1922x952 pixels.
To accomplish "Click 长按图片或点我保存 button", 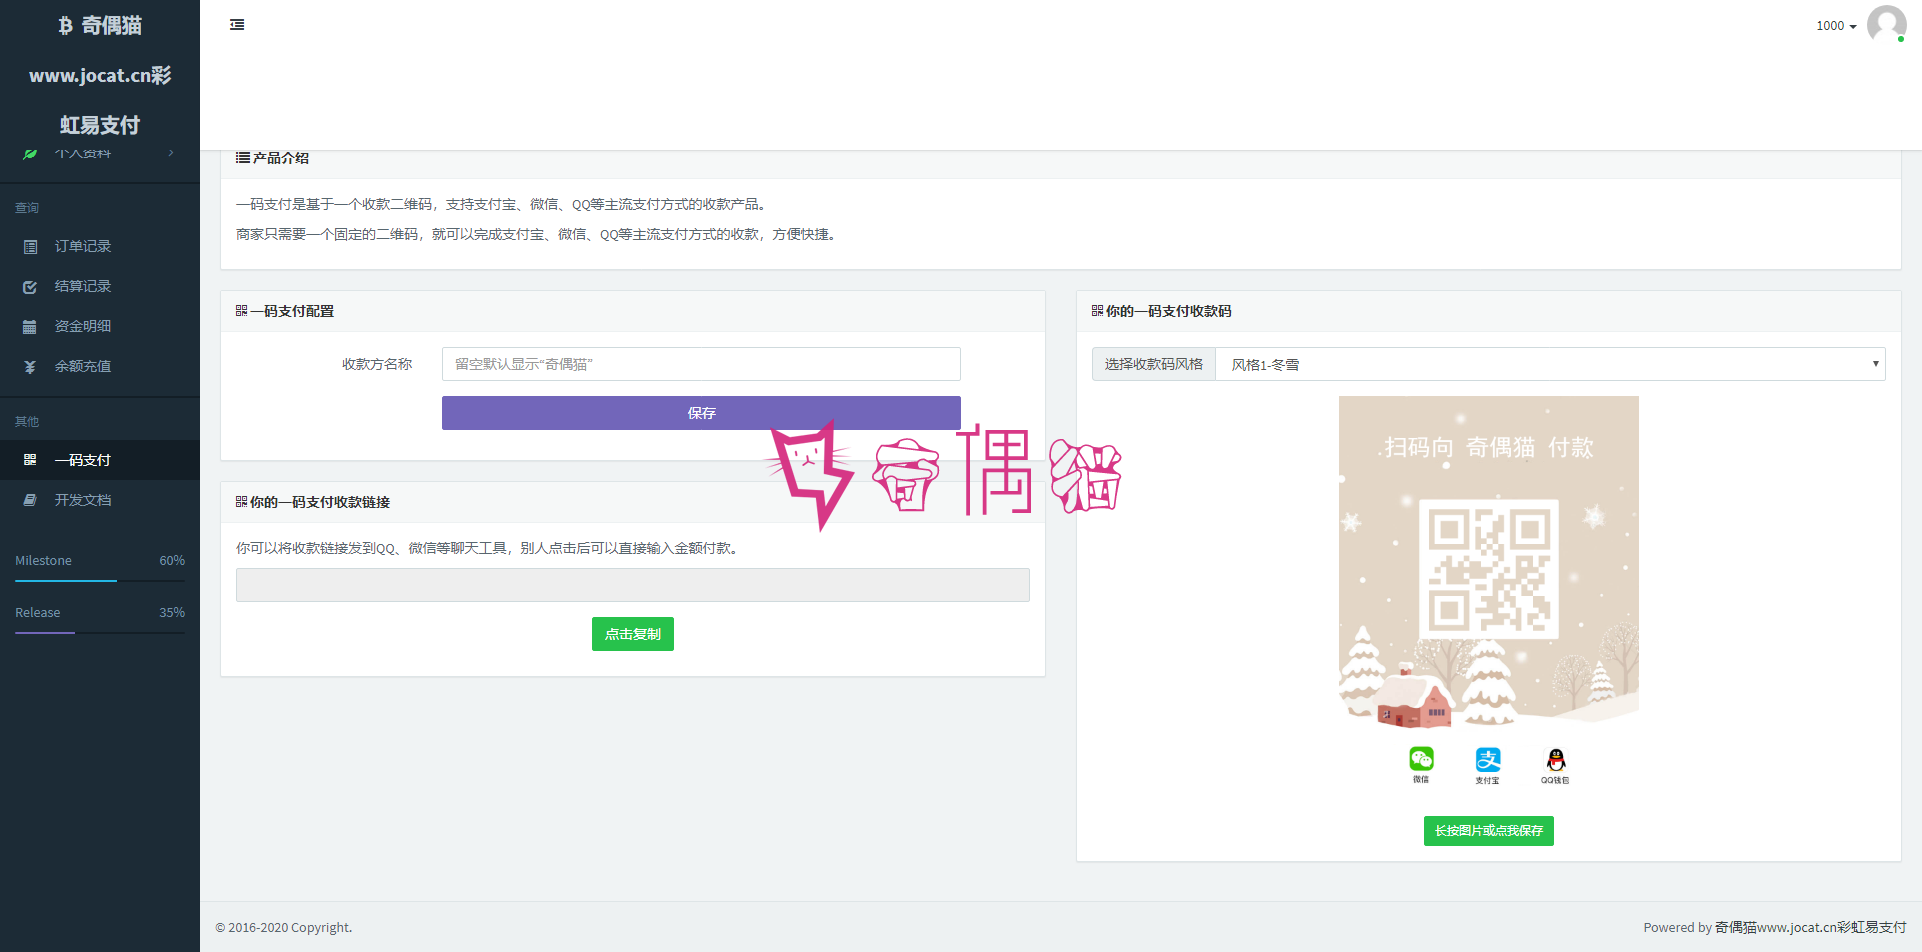I will [1489, 831].
